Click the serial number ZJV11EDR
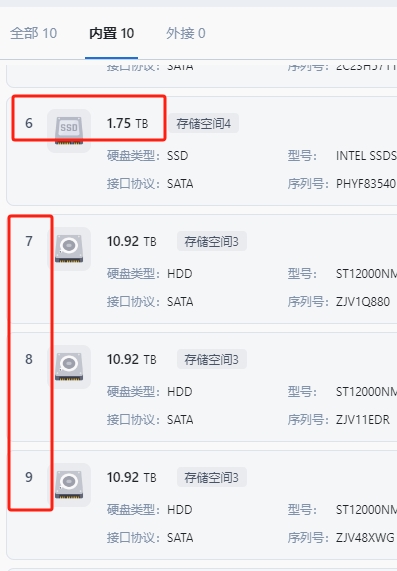 point(363,420)
